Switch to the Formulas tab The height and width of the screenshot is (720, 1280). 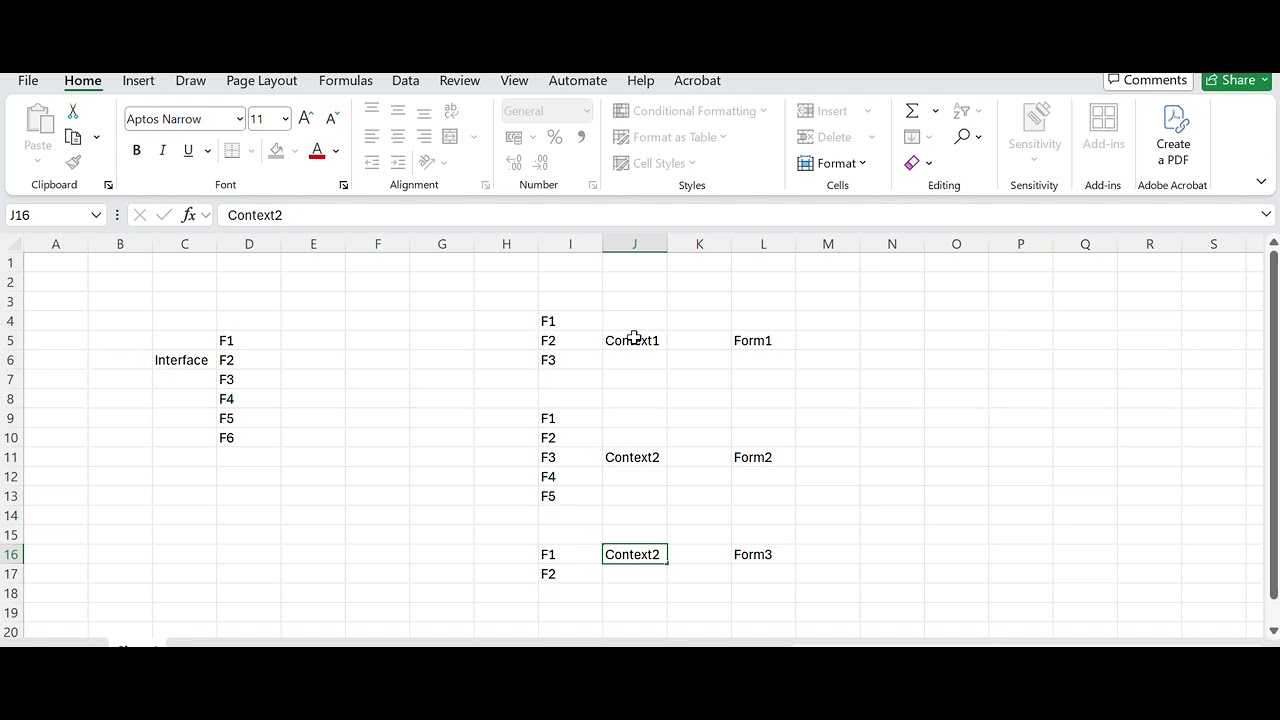pos(346,80)
